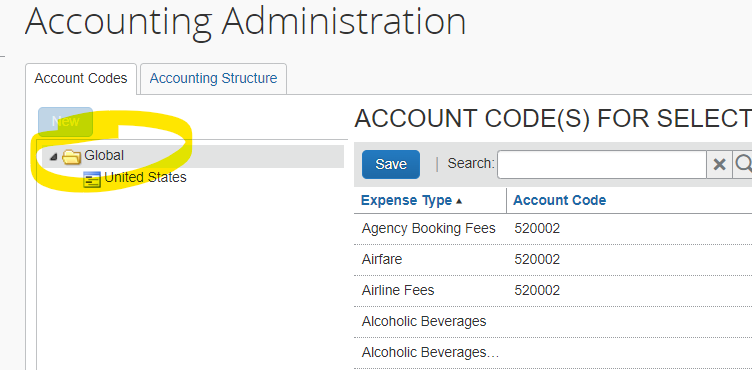752x370 pixels.
Task: Click the empty Alcoholic Beverages account code cell
Action: [x=629, y=322]
